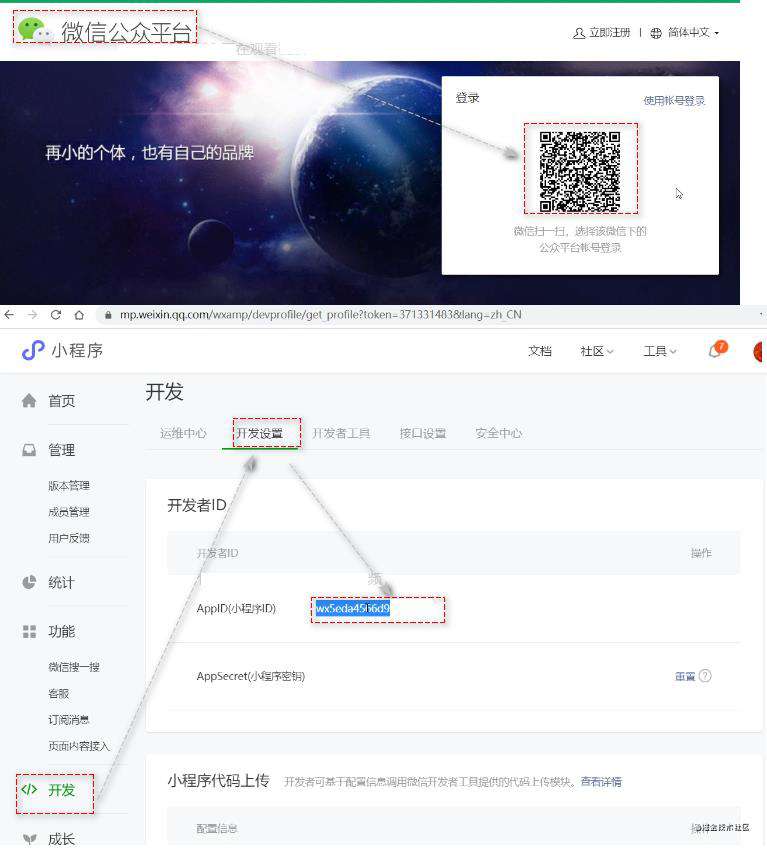Click the globe language icon
Screen dimensions: 767x848
tap(656, 33)
